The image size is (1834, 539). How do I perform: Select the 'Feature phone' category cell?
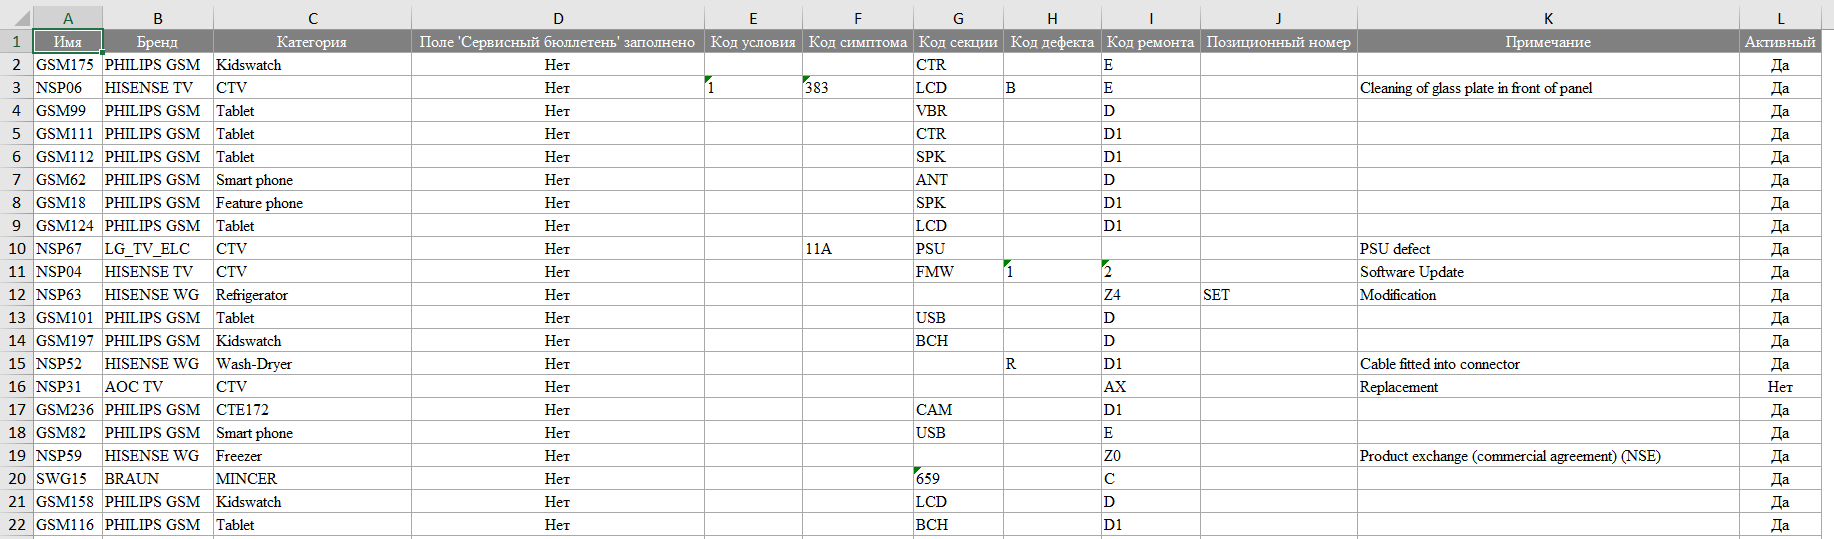[x=312, y=202]
